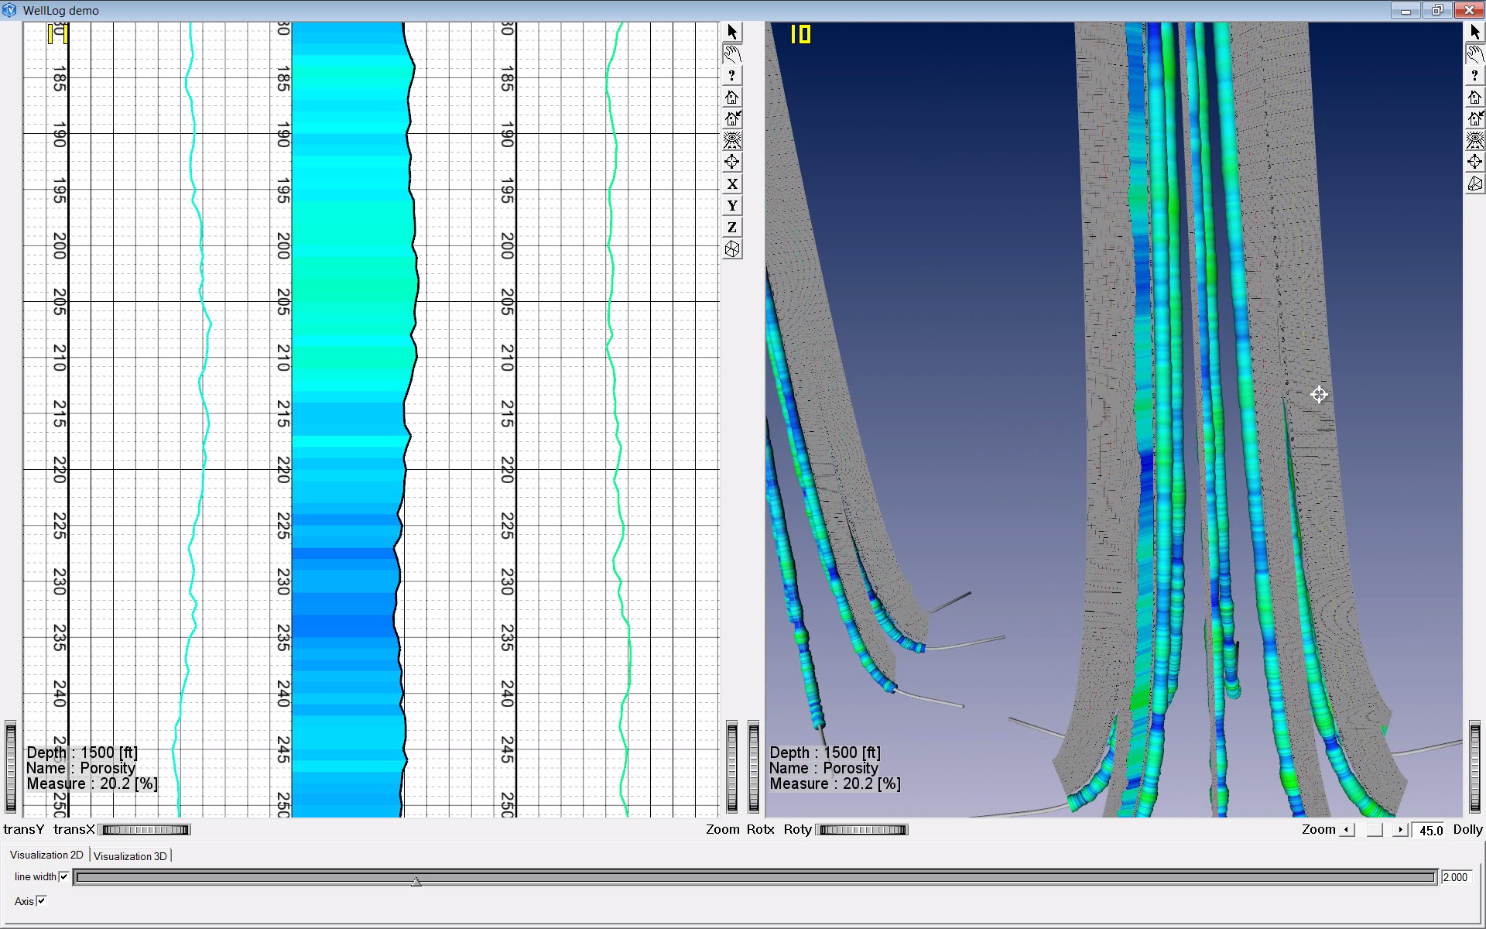Increase 3D Zoom with right arrow
Image resolution: width=1486 pixels, height=929 pixels.
pos(1400,830)
